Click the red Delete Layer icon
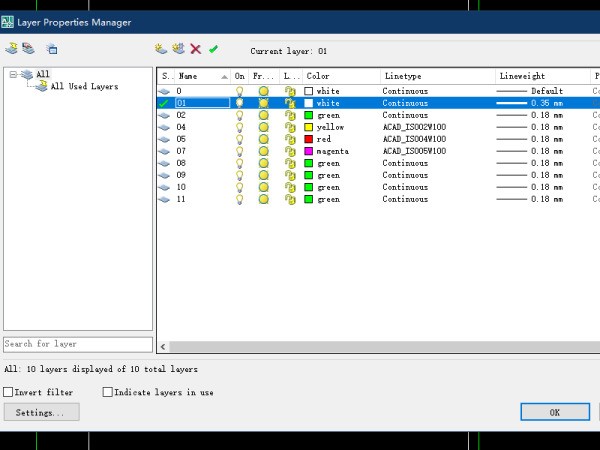Image resolution: width=600 pixels, height=450 pixels. (196, 48)
